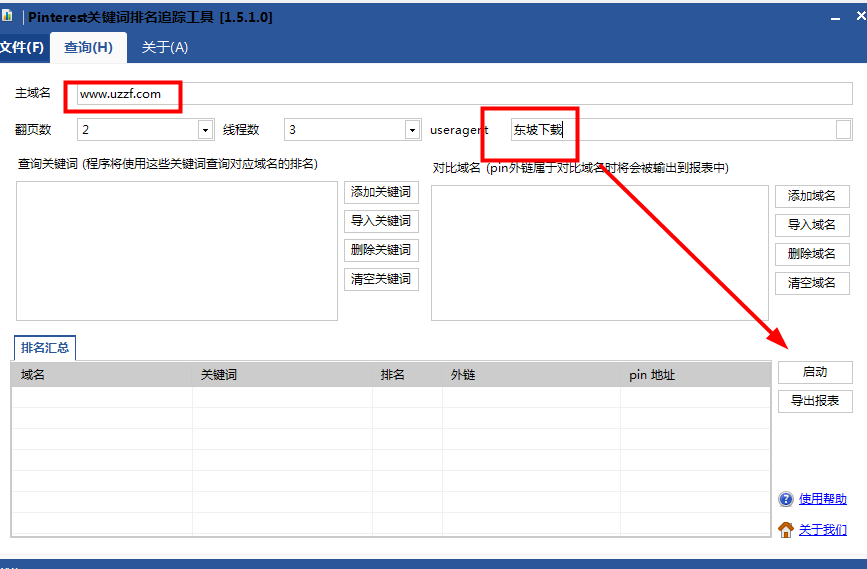Click the 添加域名 button
867x569 pixels.
tap(812, 196)
